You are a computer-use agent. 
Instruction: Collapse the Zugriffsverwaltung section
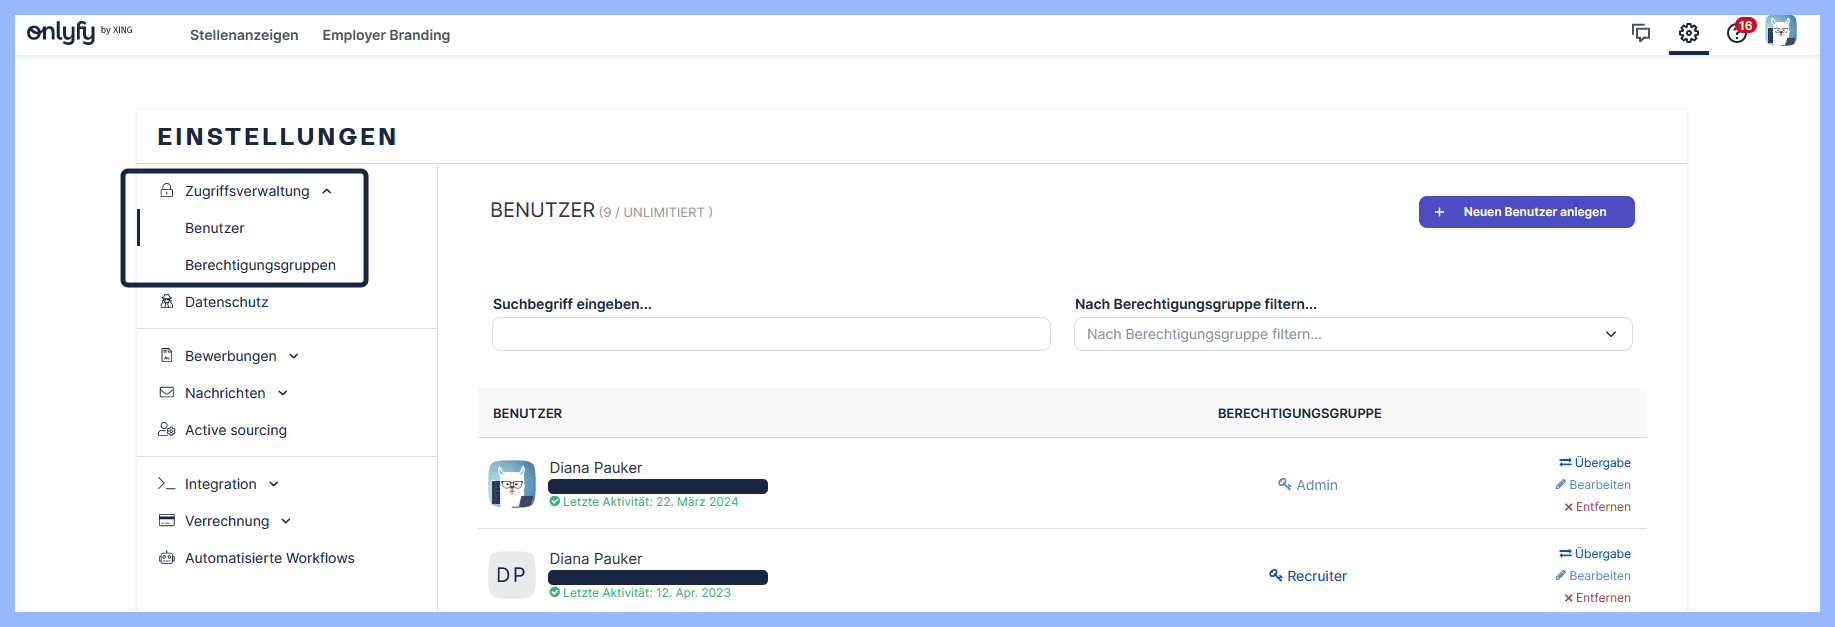[x=327, y=191]
